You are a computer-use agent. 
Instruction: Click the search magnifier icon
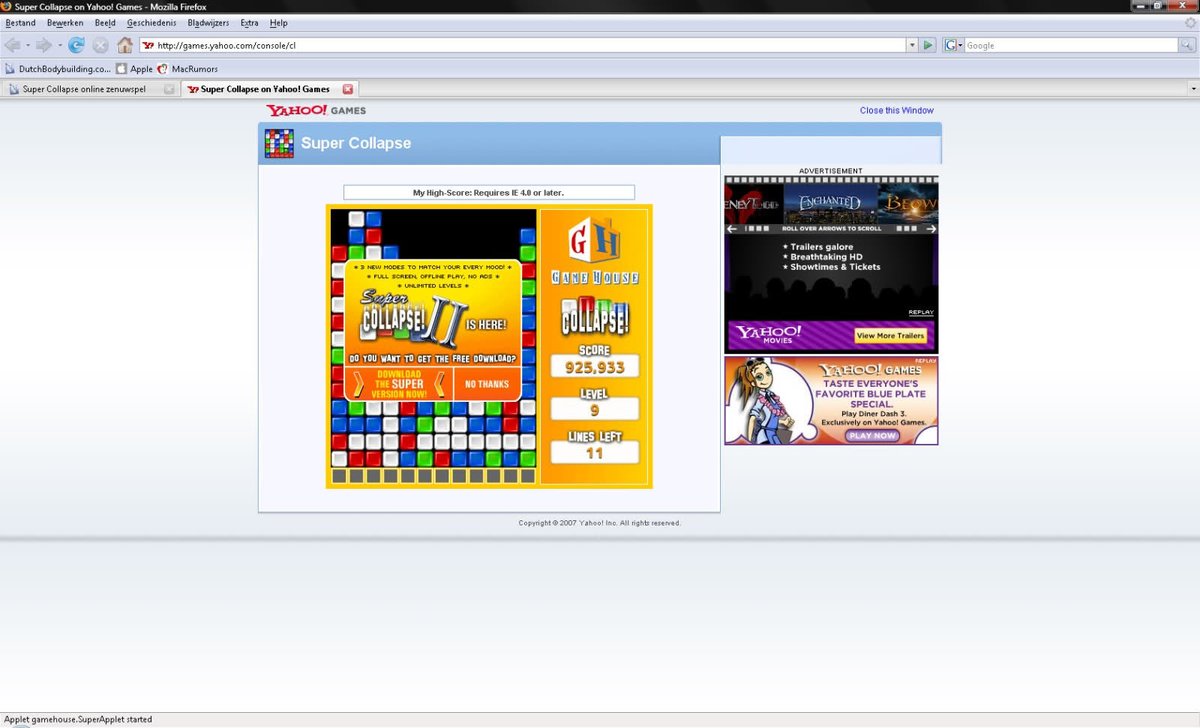point(1187,45)
